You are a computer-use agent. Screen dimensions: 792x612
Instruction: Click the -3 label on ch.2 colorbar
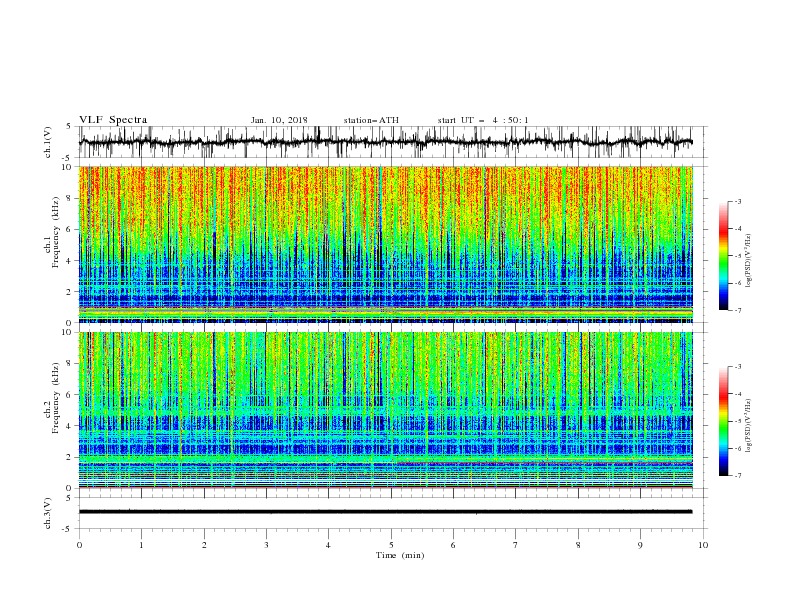738,367
